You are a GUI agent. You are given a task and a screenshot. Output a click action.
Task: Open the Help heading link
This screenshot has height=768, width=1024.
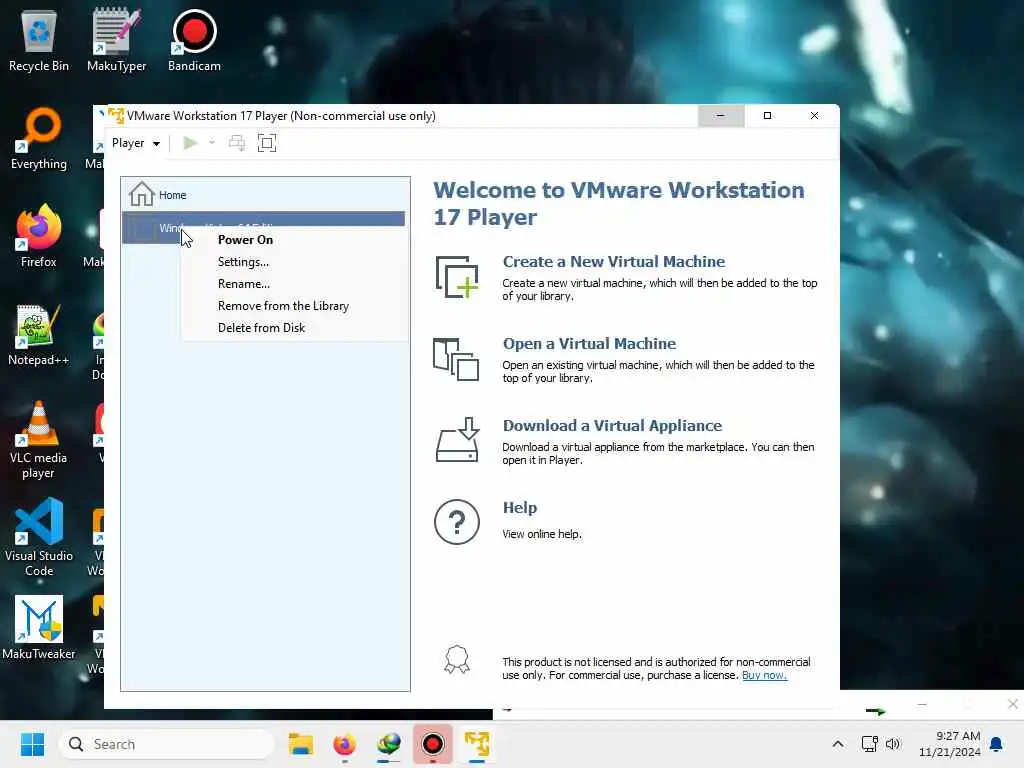click(x=520, y=507)
